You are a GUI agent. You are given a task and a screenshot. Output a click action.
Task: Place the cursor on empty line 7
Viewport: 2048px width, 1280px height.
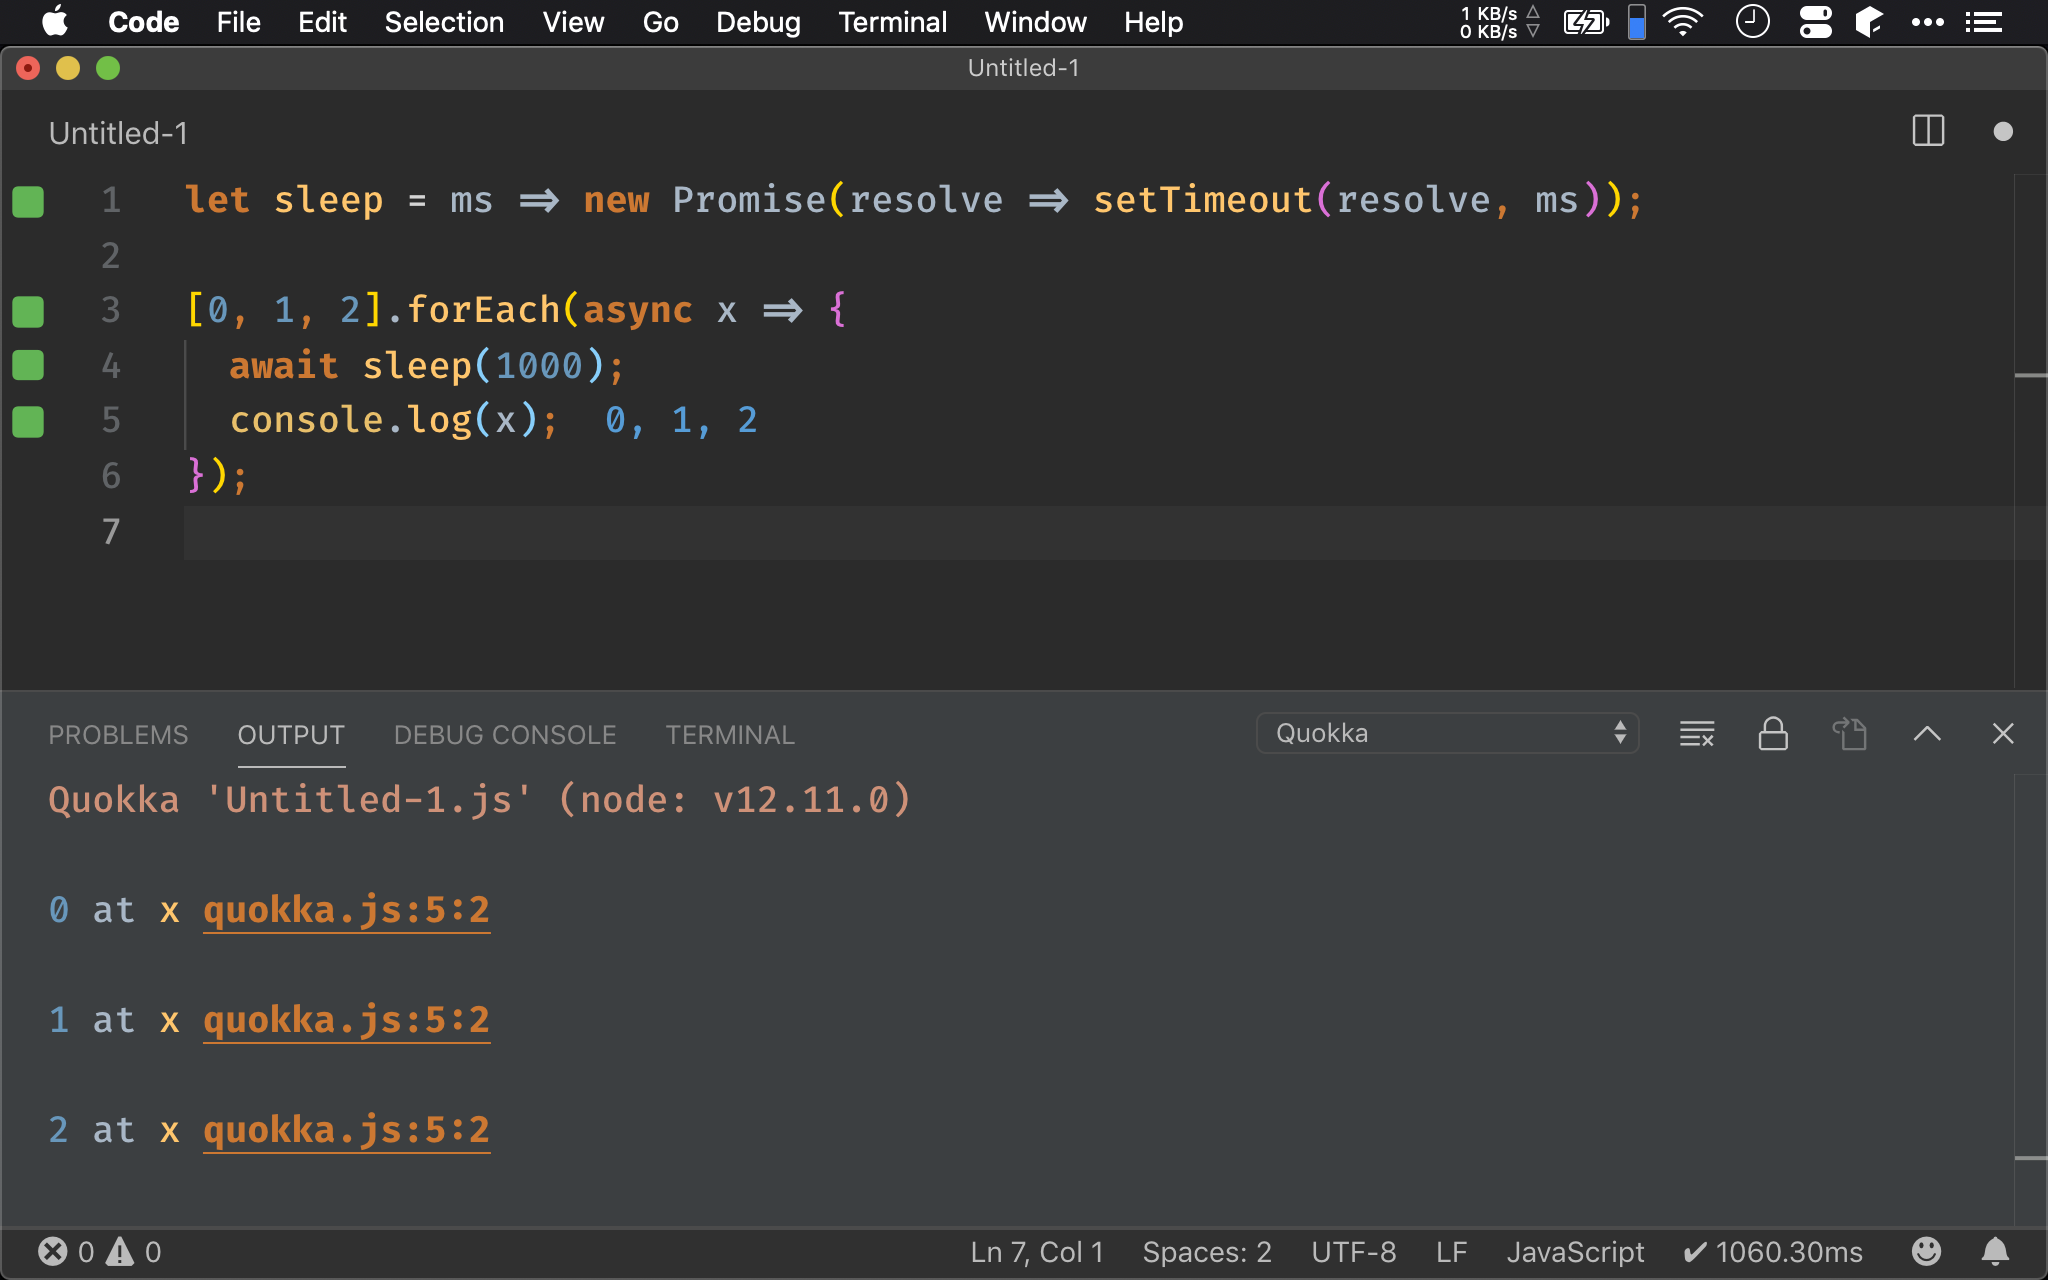[600, 531]
